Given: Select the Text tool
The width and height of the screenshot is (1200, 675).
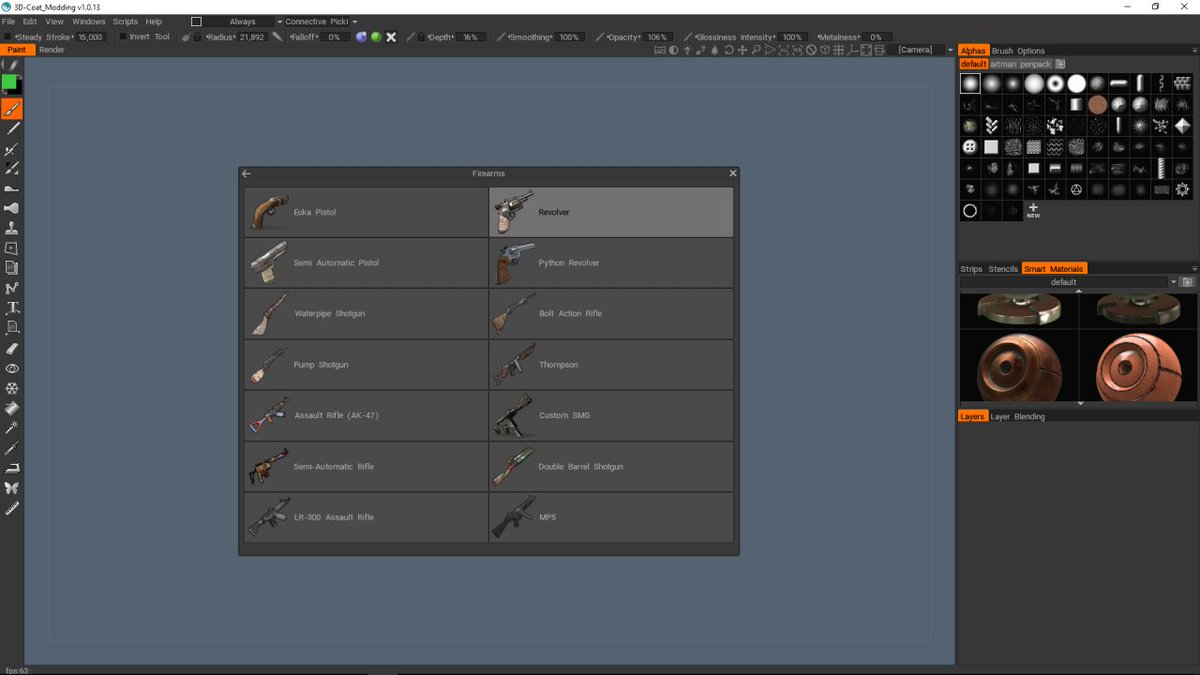Looking at the screenshot, I should click(x=11, y=308).
